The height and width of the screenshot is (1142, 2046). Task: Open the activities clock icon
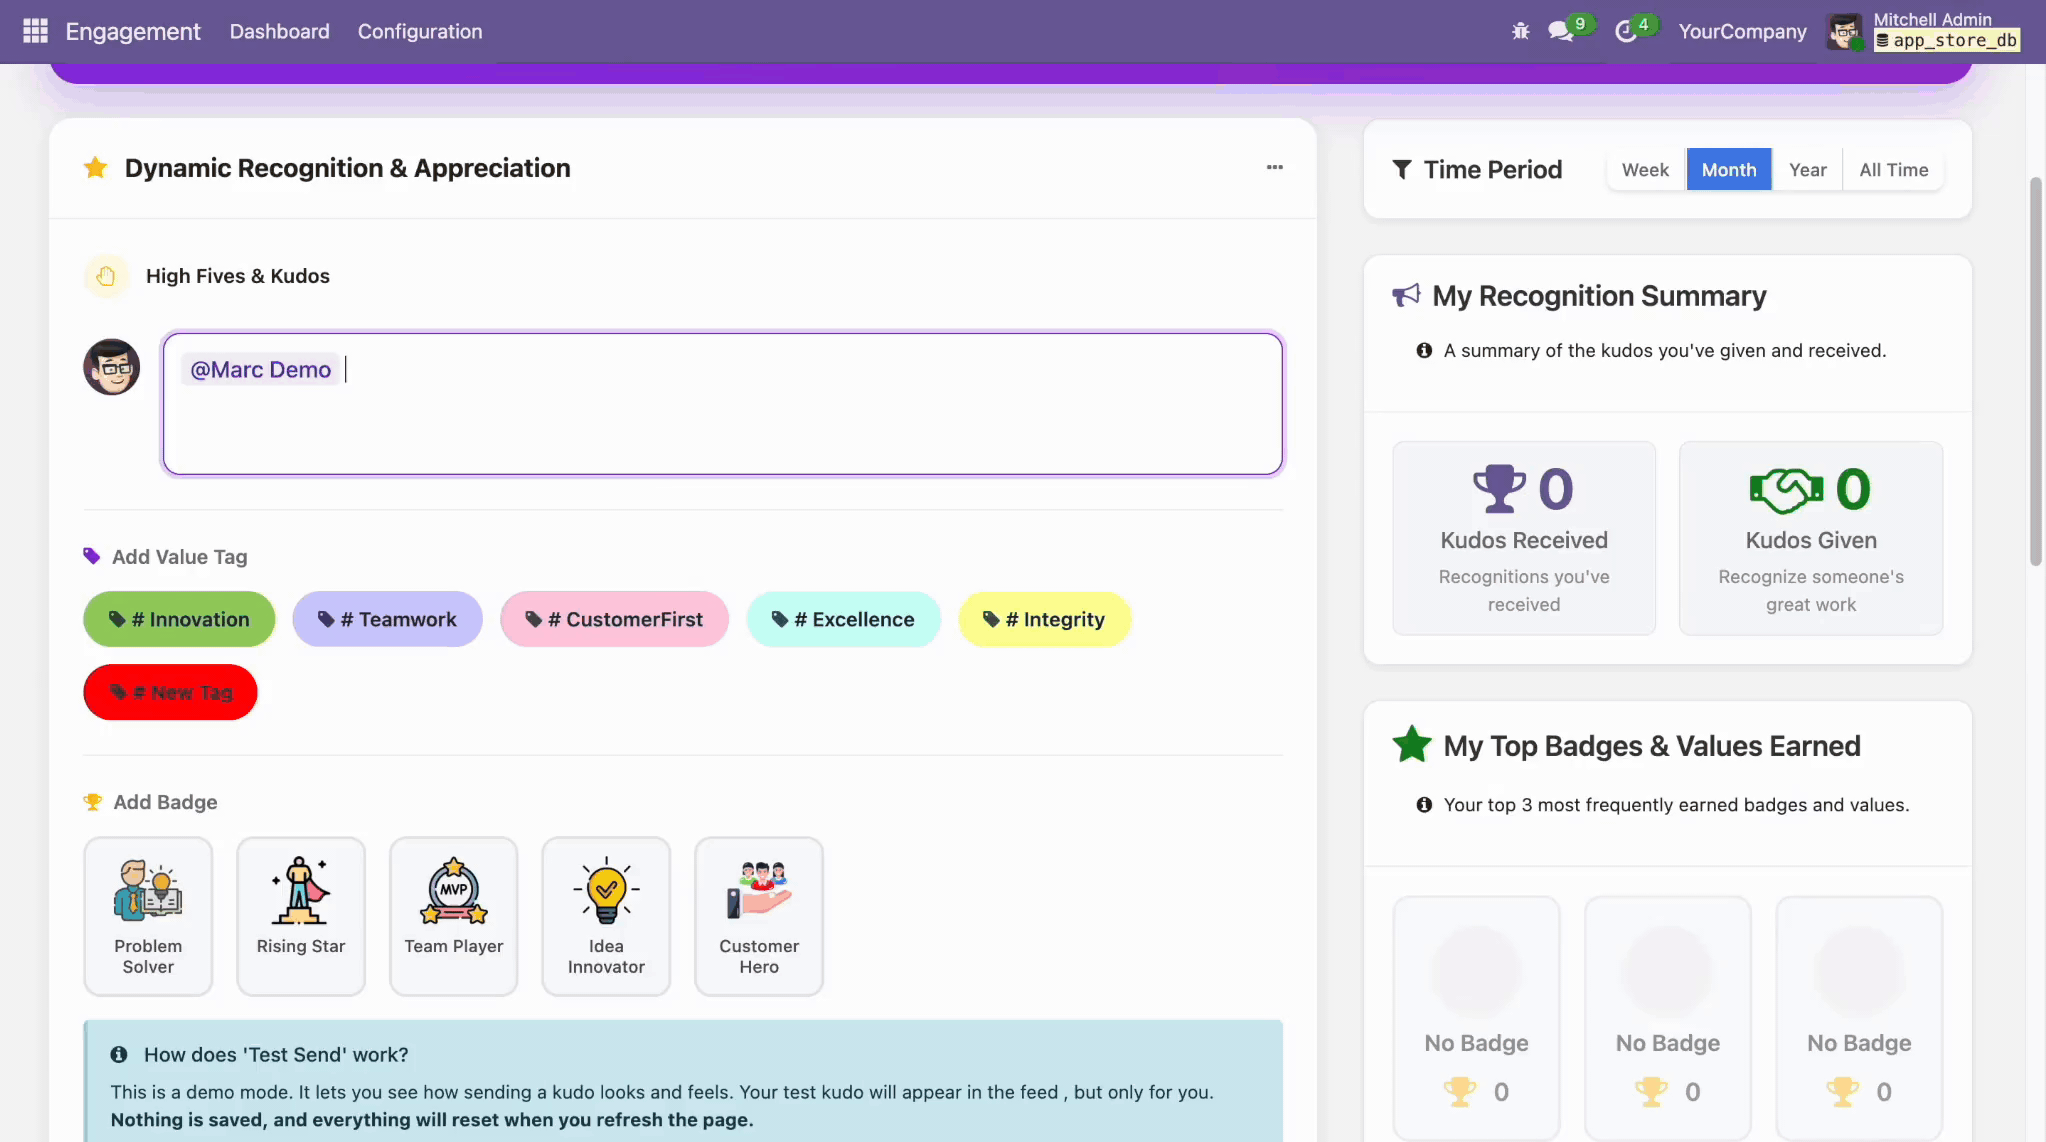click(1626, 31)
